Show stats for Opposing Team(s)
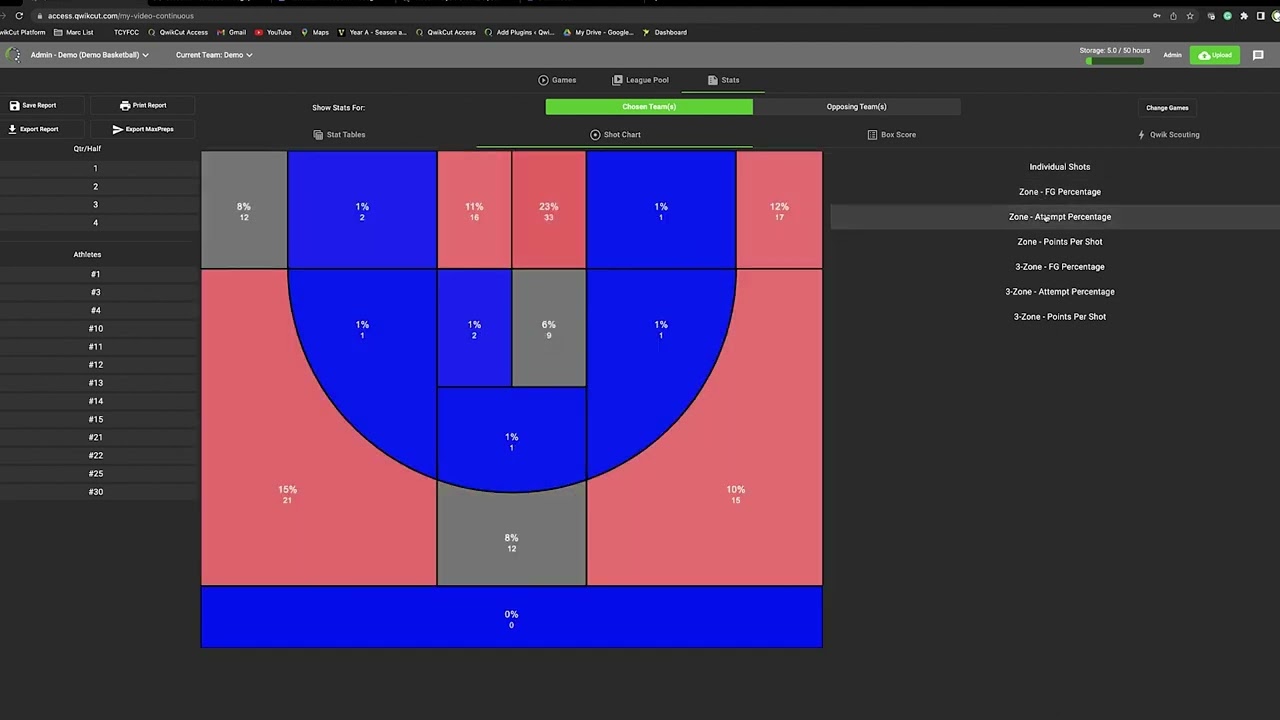The height and width of the screenshot is (720, 1280). click(x=857, y=107)
